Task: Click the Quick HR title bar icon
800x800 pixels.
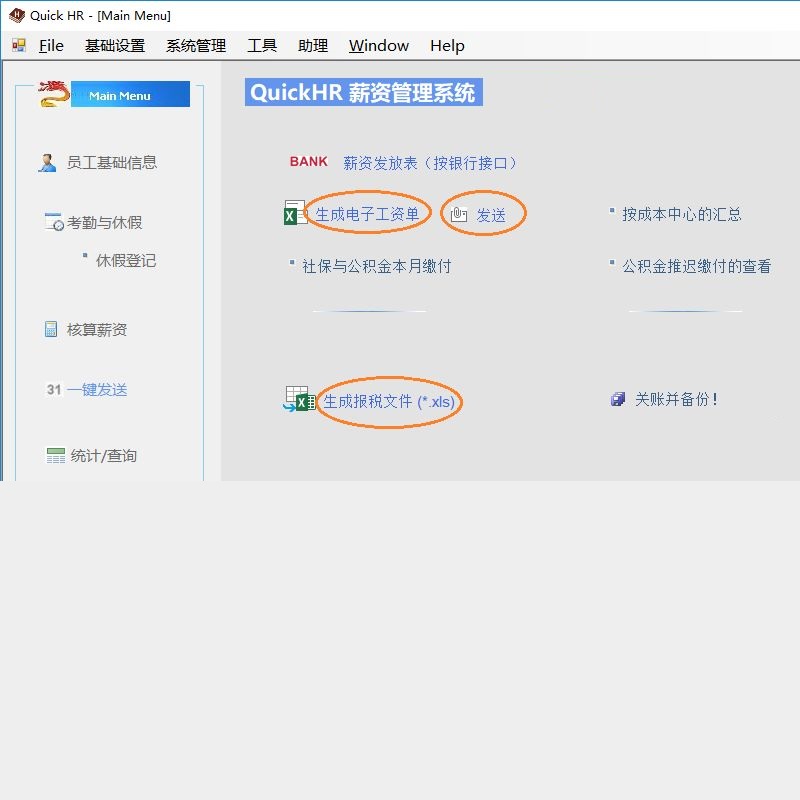Action: [17, 15]
